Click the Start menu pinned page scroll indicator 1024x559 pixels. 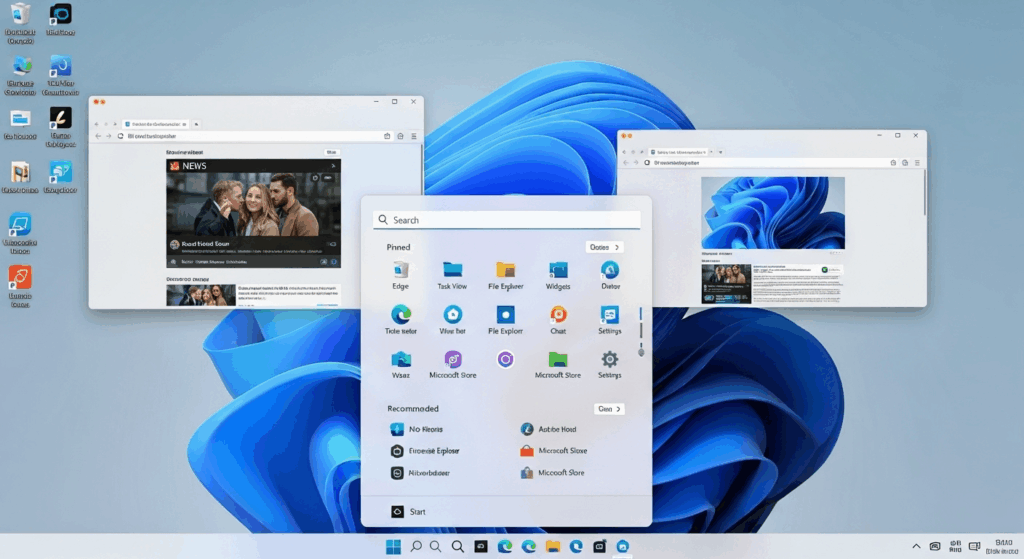[641, 330]
